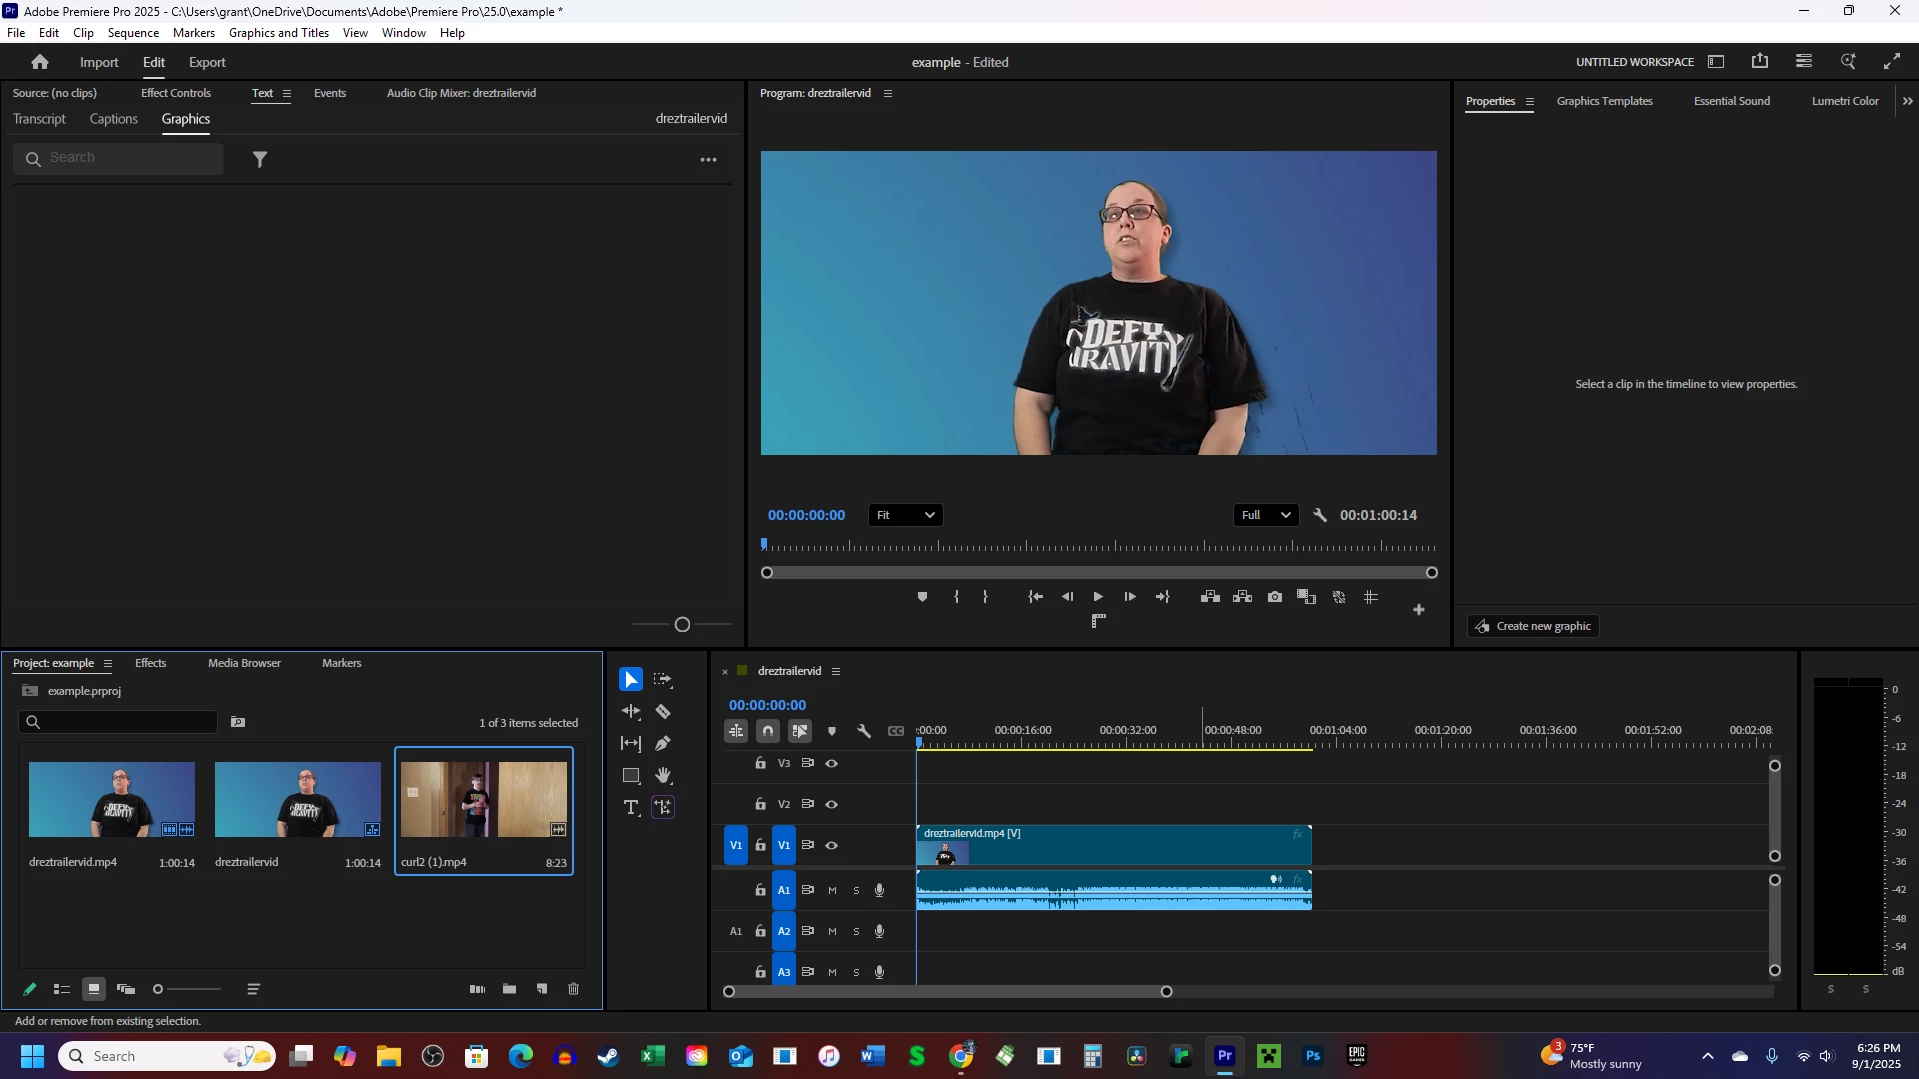The width and height of the screenshot is (1919, 1079).
Task: Toggle V3 track output eye
Action: pos(832,764)
